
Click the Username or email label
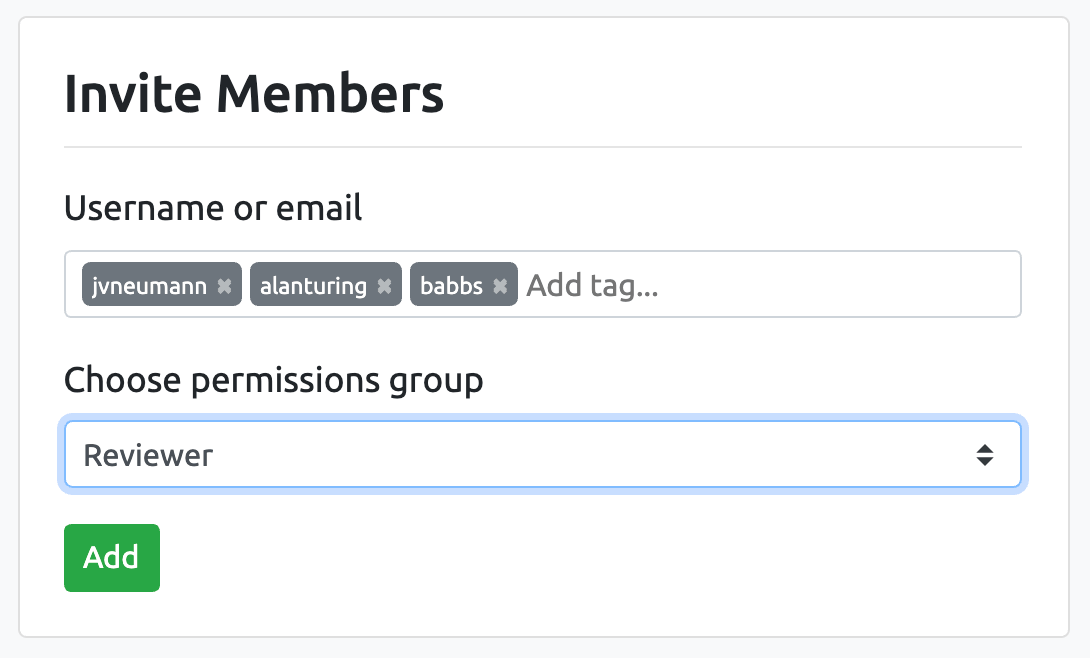click(213, 209)
